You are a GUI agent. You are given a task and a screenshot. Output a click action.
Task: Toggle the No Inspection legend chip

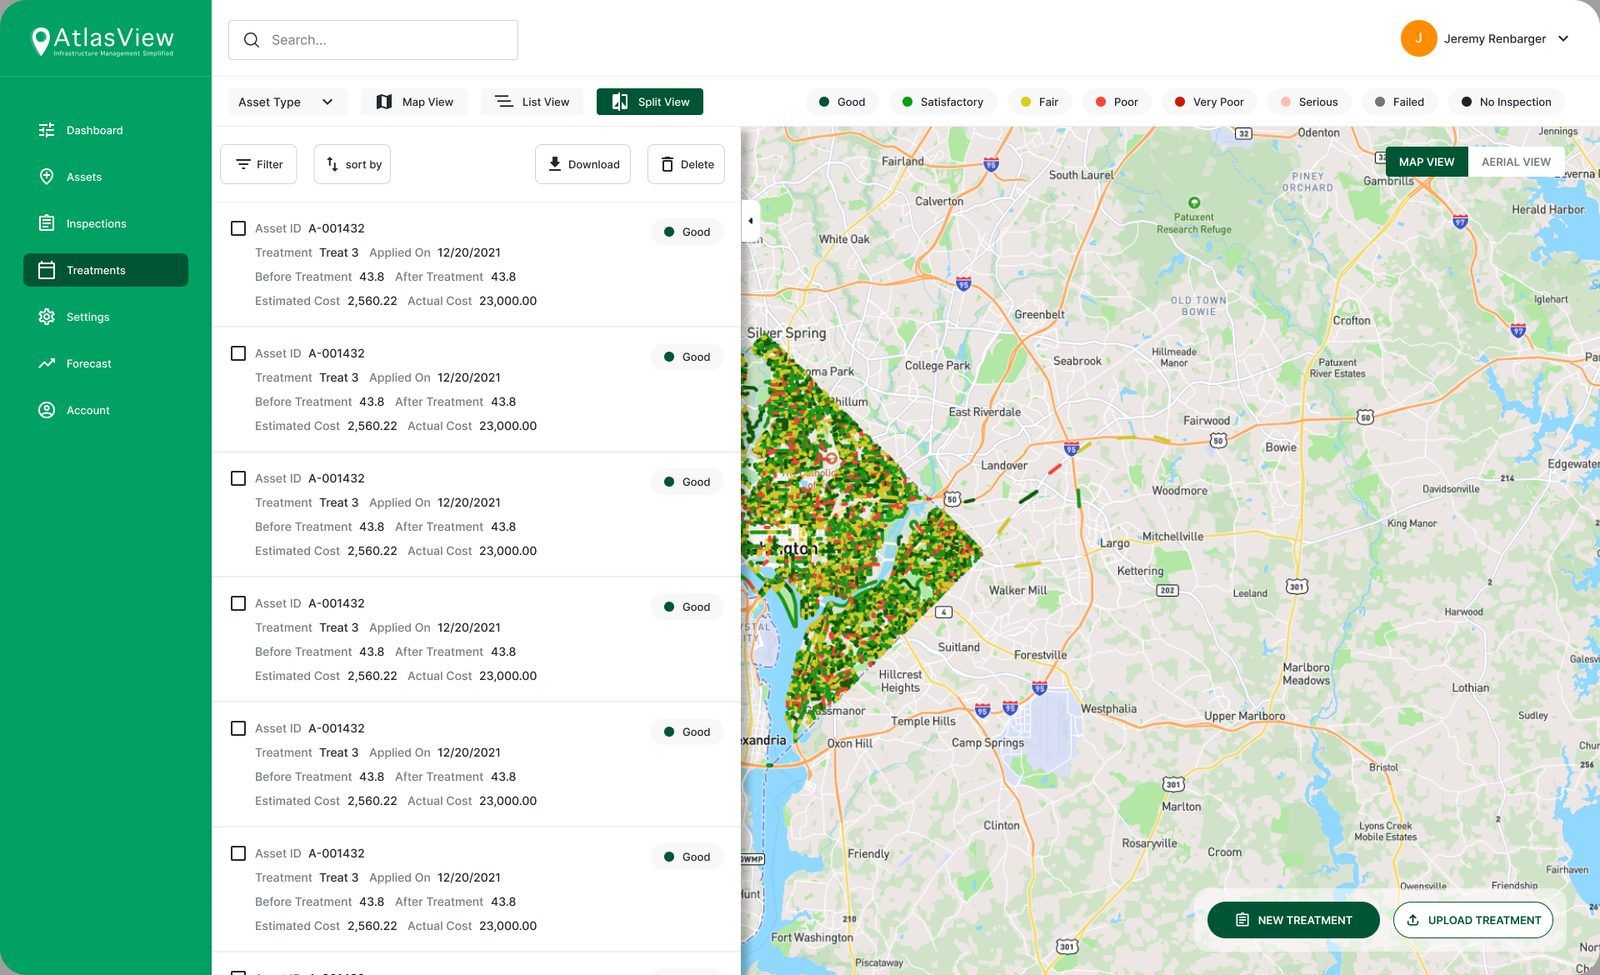point(1506,102)
